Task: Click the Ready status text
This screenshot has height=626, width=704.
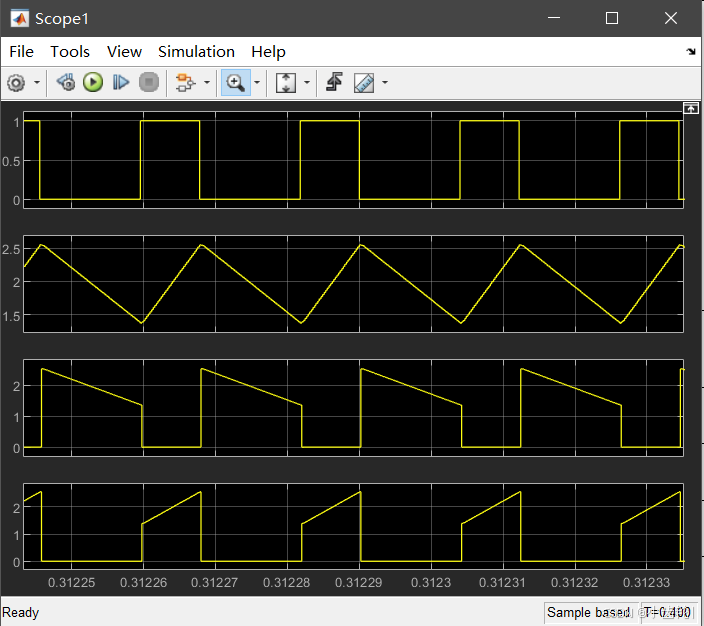Action: 21,613
